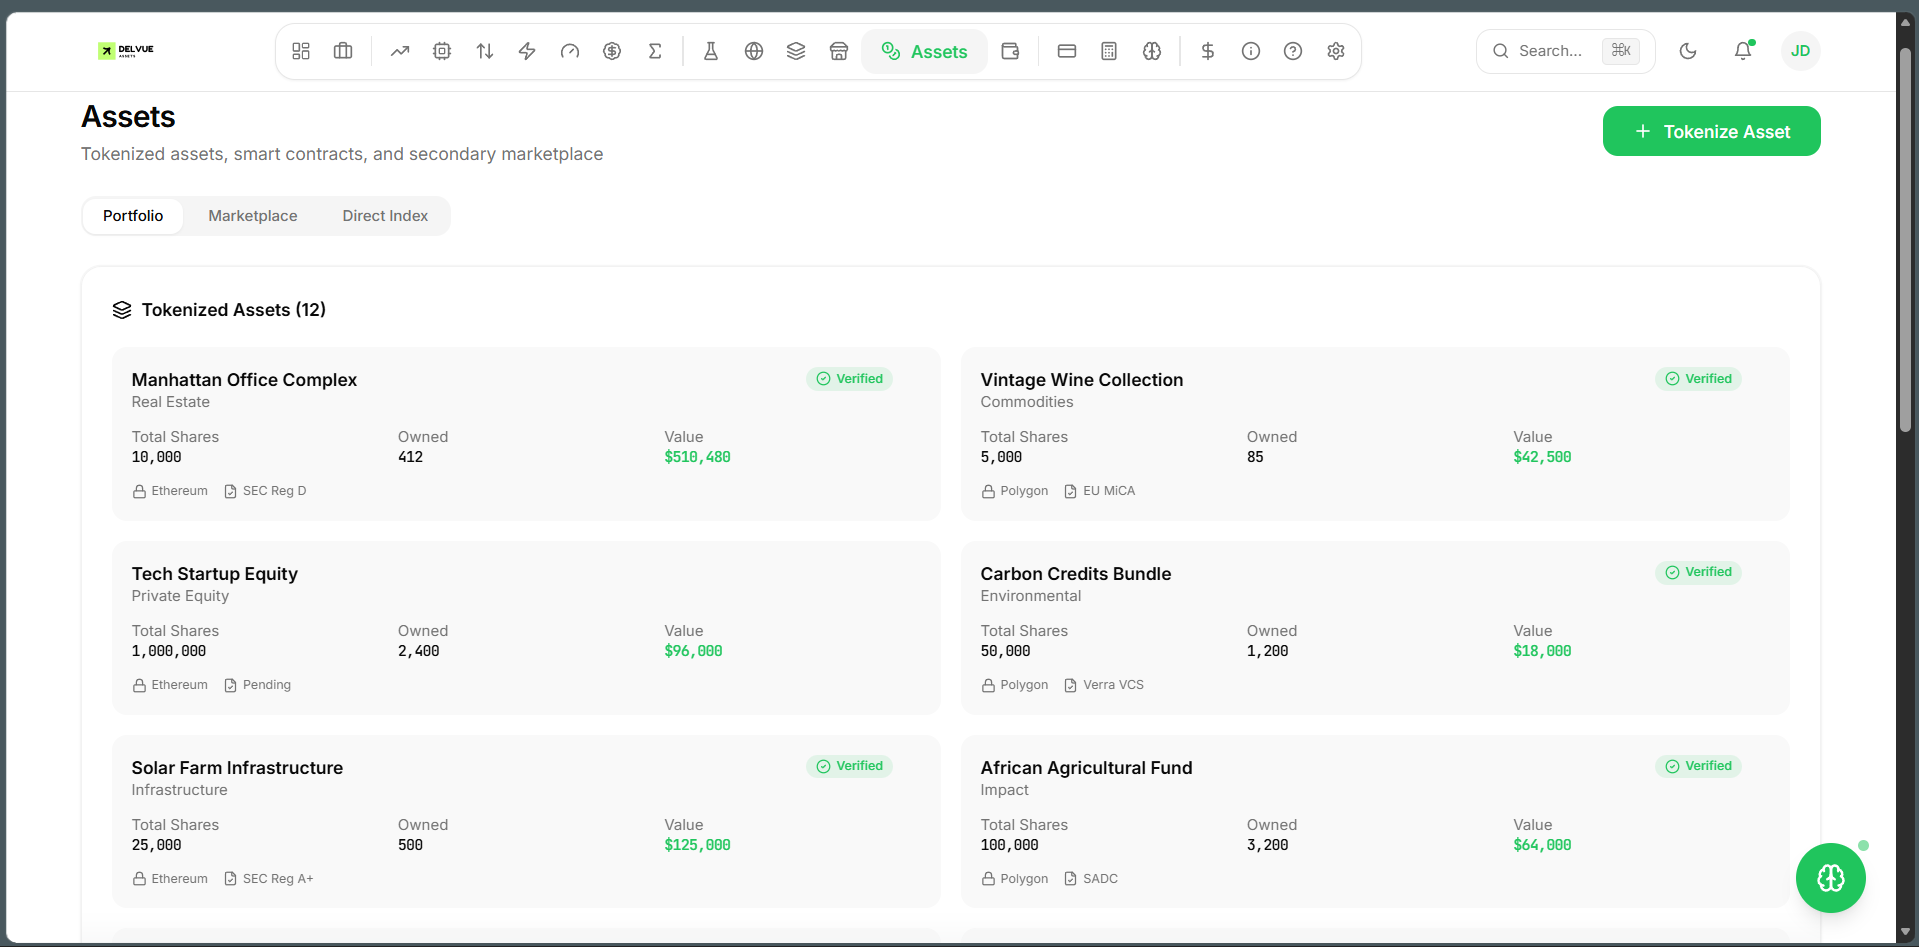Click the Search input field

coord(1565,51)
